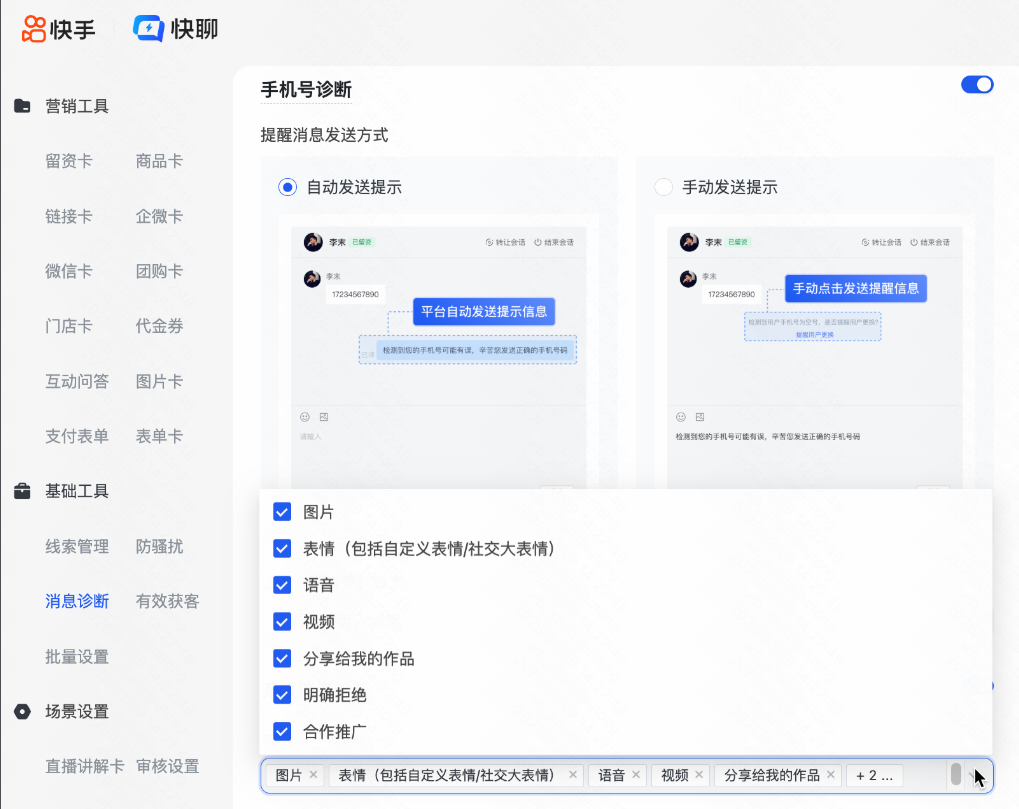The width and height of the screenshot is (1019, 809).
Task: Open the 链接卡 menu item
Action: tap(68, 216)
